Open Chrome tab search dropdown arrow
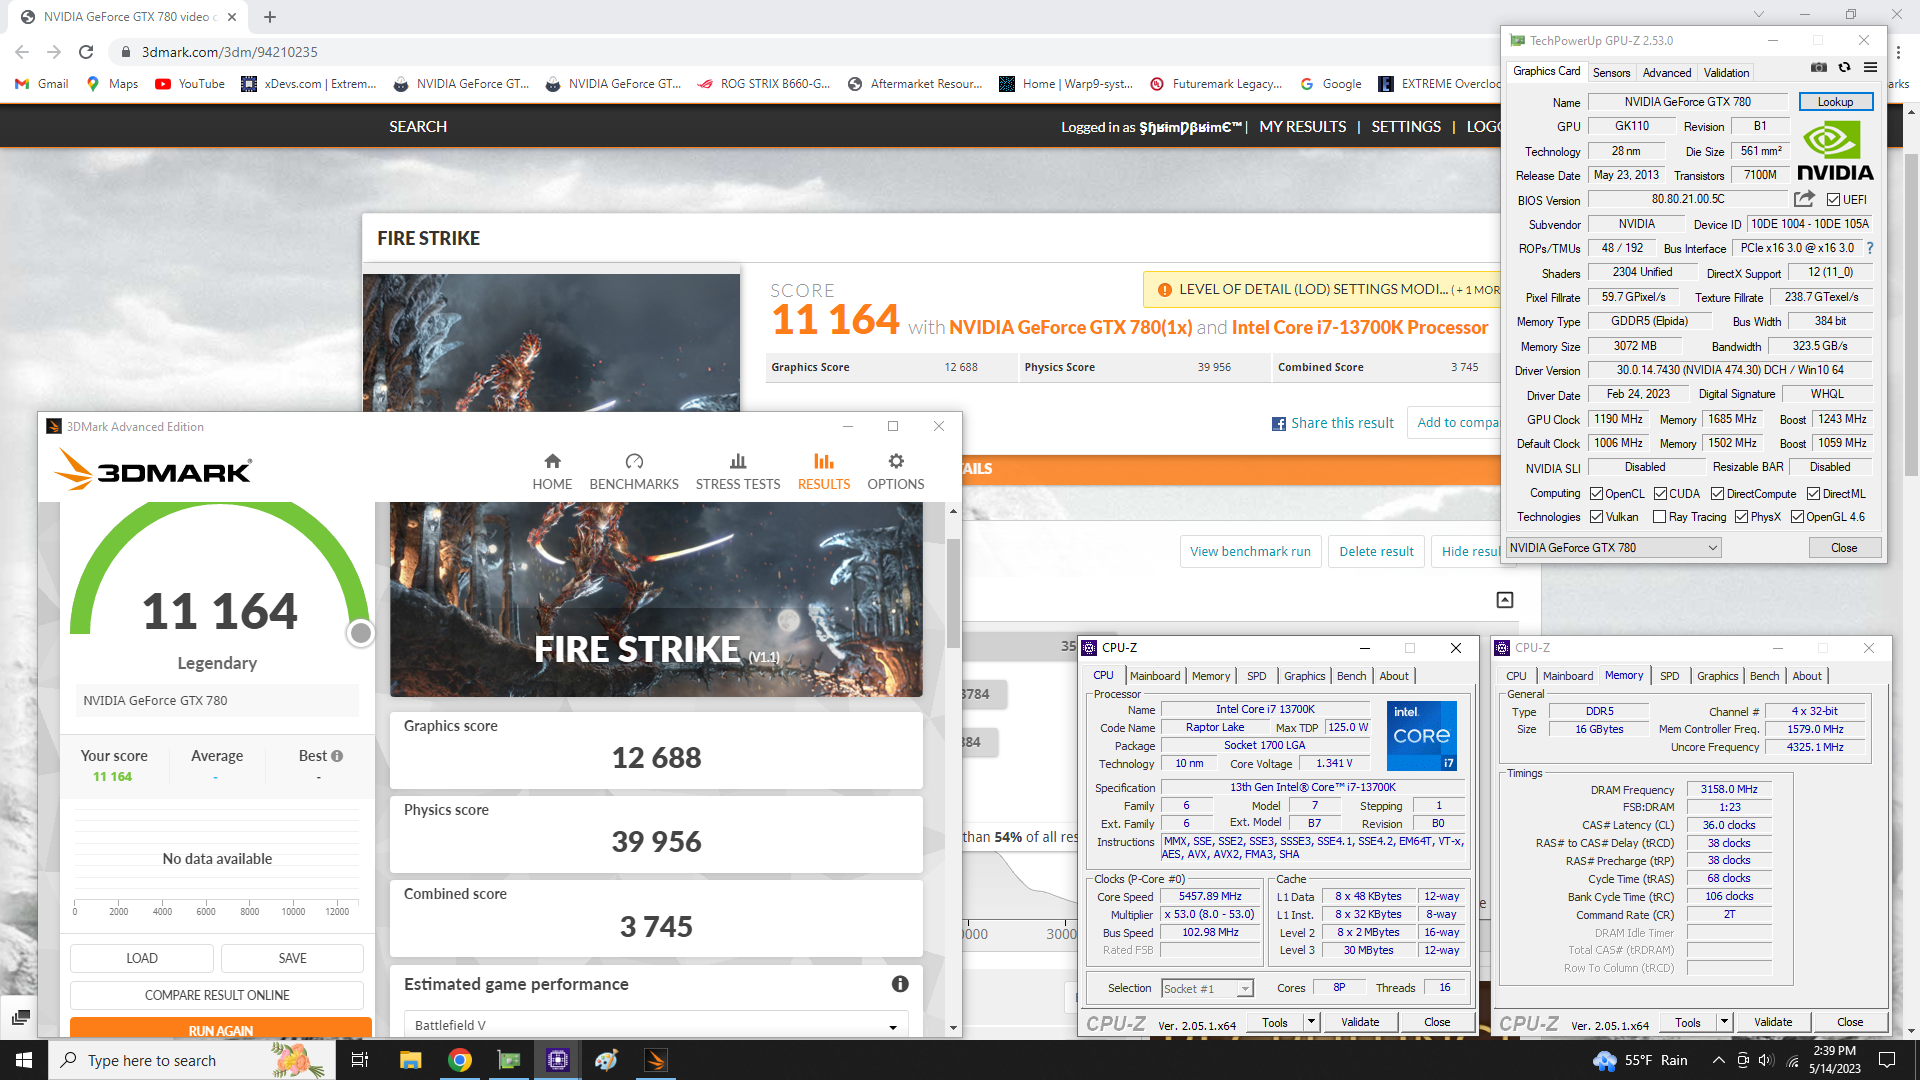The image size is (1920, 1080). tap(1760, 16)
